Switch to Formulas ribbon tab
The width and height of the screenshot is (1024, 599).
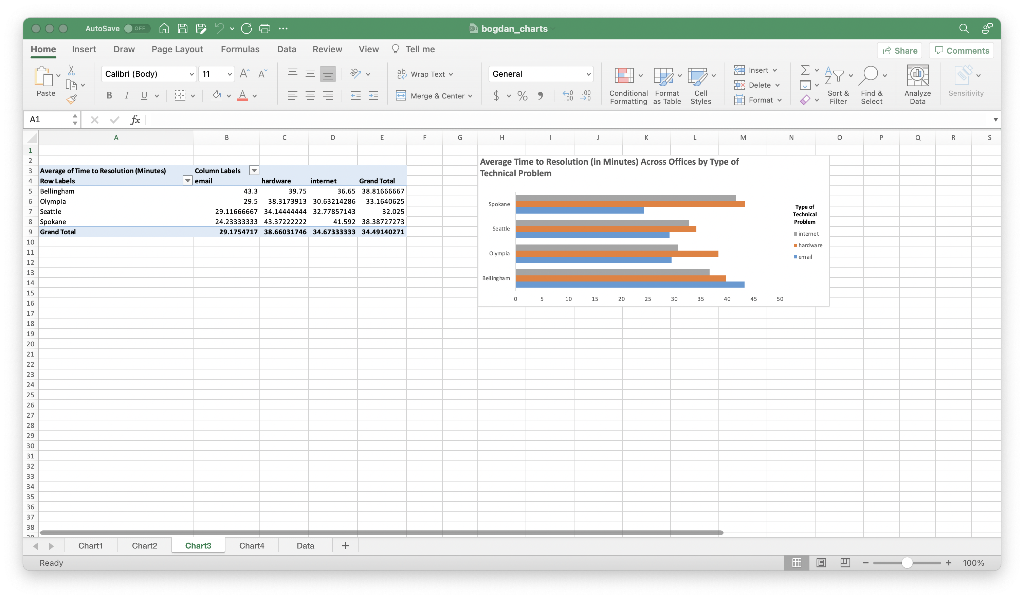point(240,49)
